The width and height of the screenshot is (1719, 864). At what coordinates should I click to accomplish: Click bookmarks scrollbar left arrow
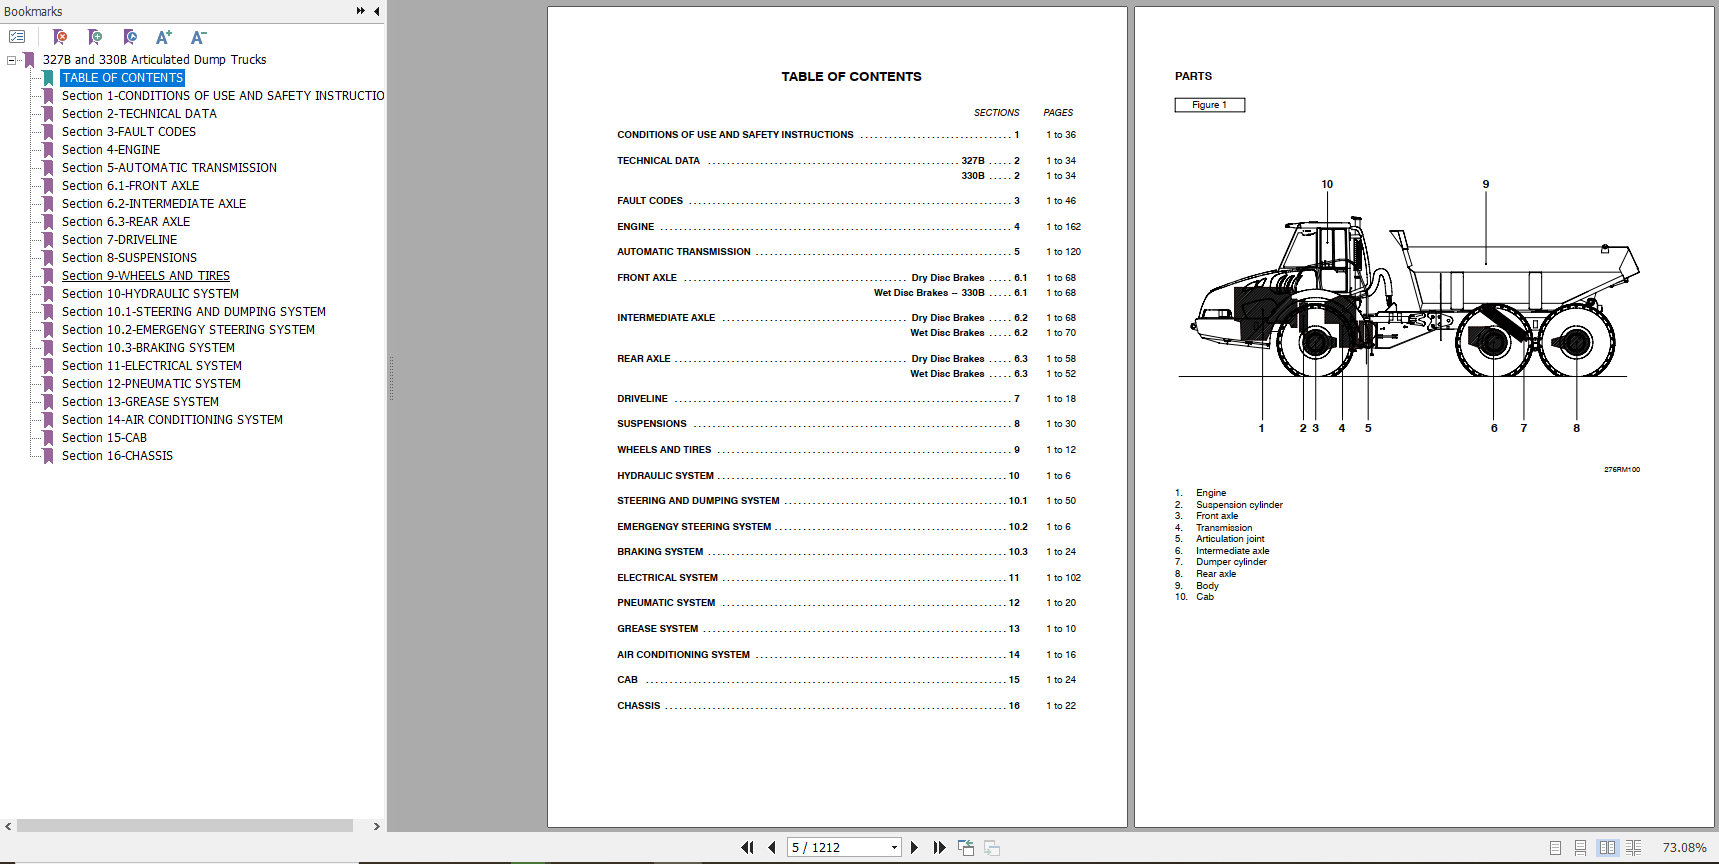point(8,826)
